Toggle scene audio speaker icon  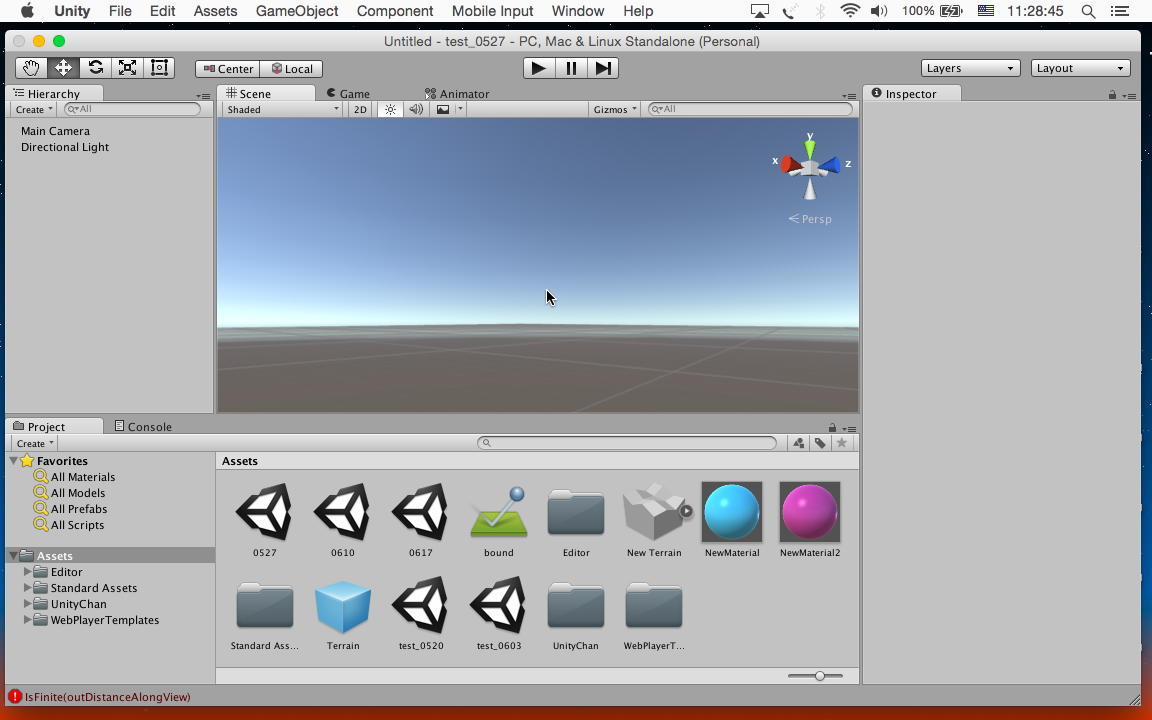[x=416, y=109]
